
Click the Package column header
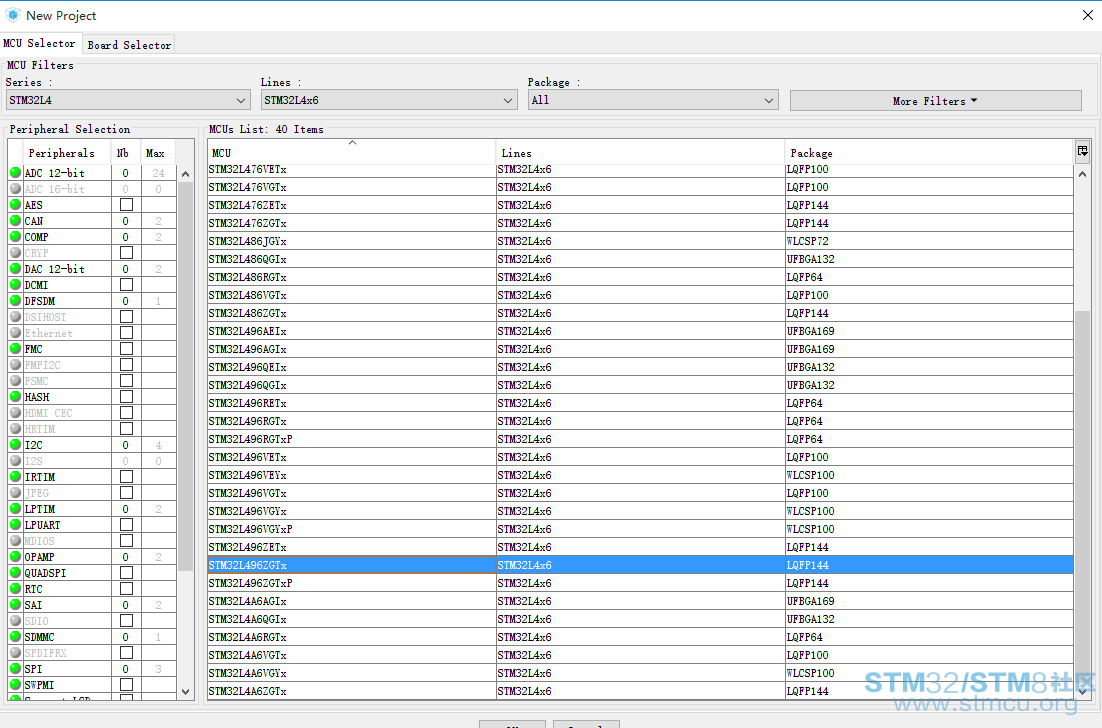click(929, 152)
